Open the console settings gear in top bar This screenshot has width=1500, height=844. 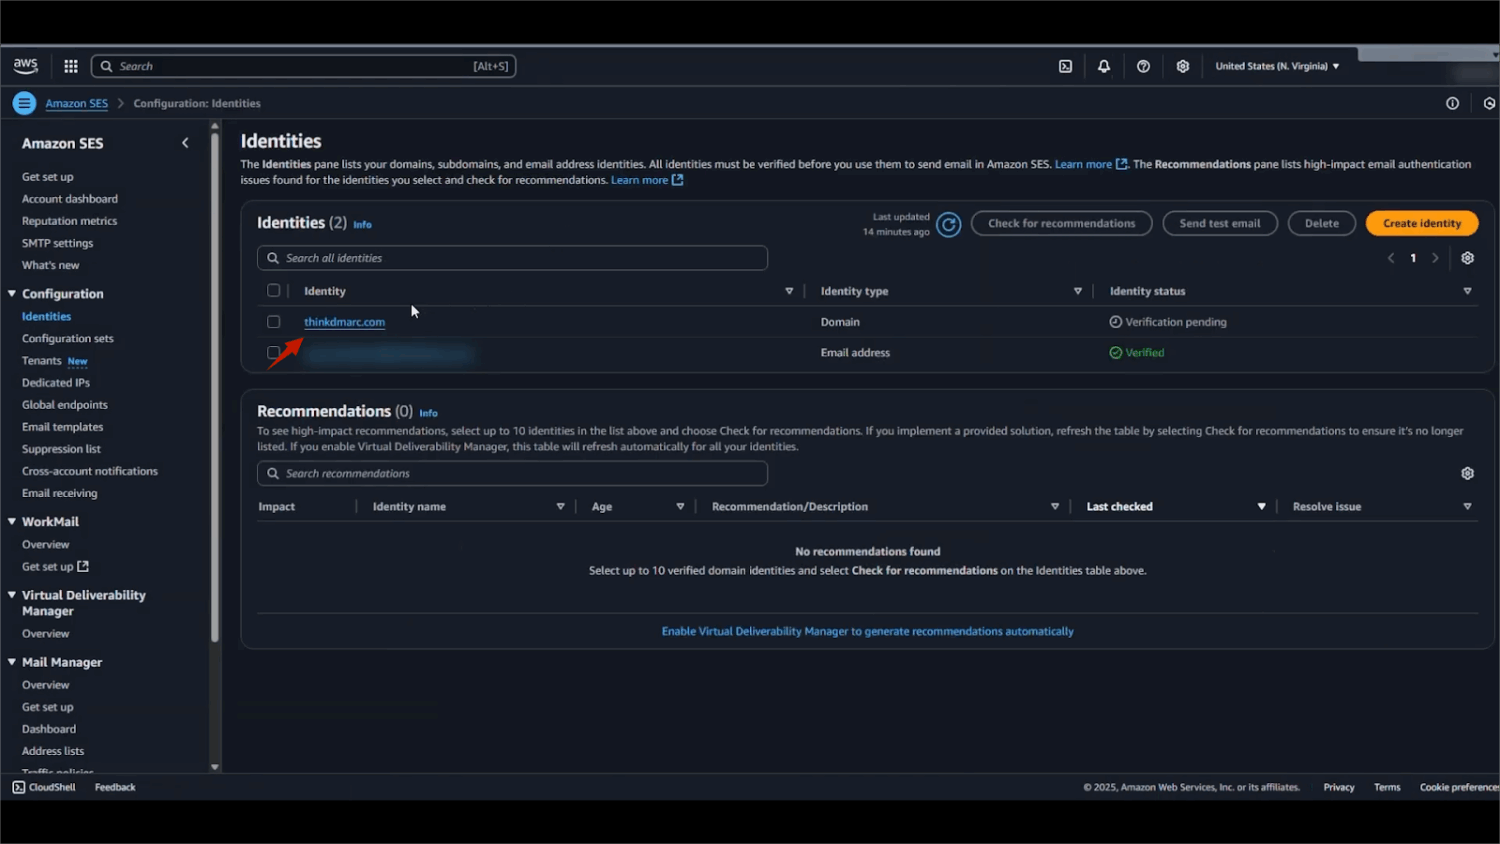(x=1183, y=66)
